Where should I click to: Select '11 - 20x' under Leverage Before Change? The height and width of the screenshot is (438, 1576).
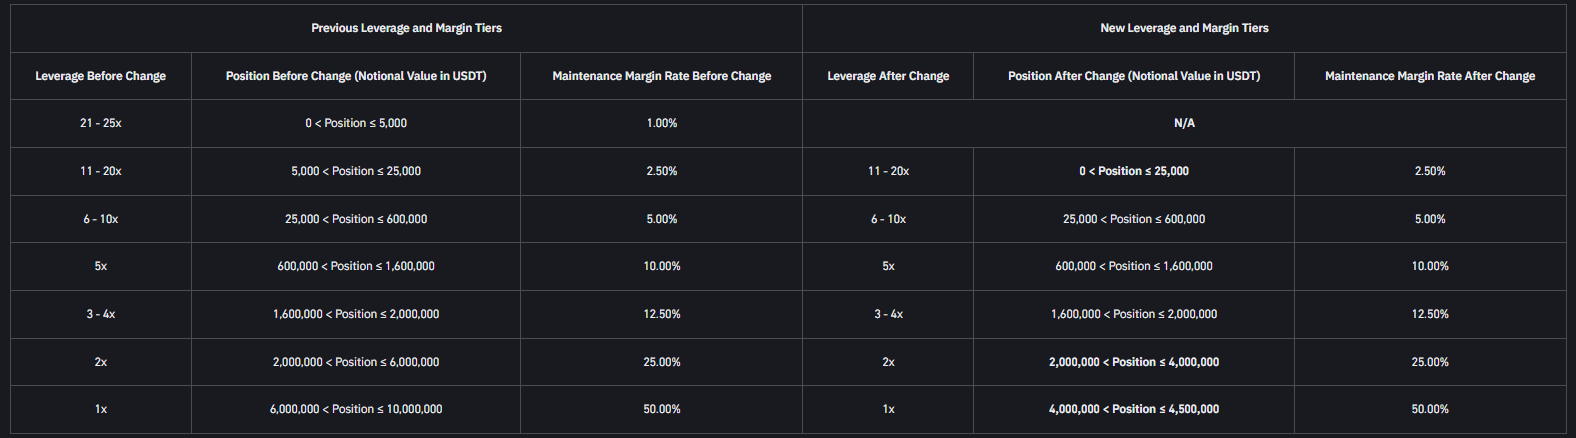click(100, 171)
